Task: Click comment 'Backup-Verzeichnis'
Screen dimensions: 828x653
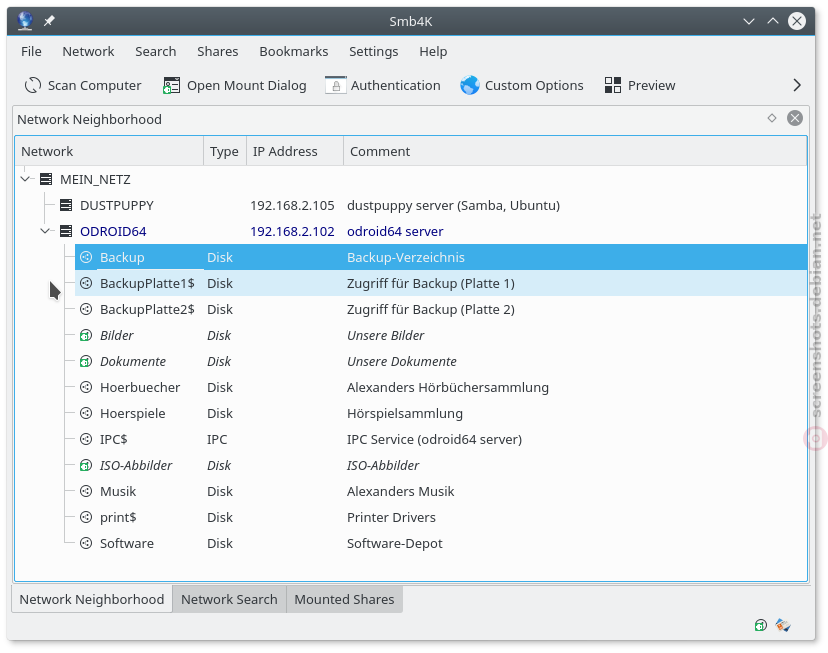Action: click(406, 257)
